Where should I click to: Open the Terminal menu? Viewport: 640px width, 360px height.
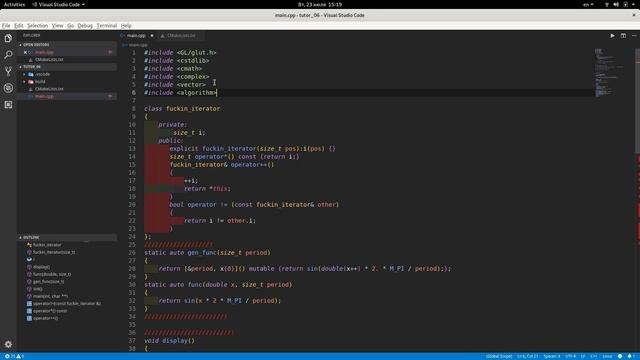click(107, 26)
